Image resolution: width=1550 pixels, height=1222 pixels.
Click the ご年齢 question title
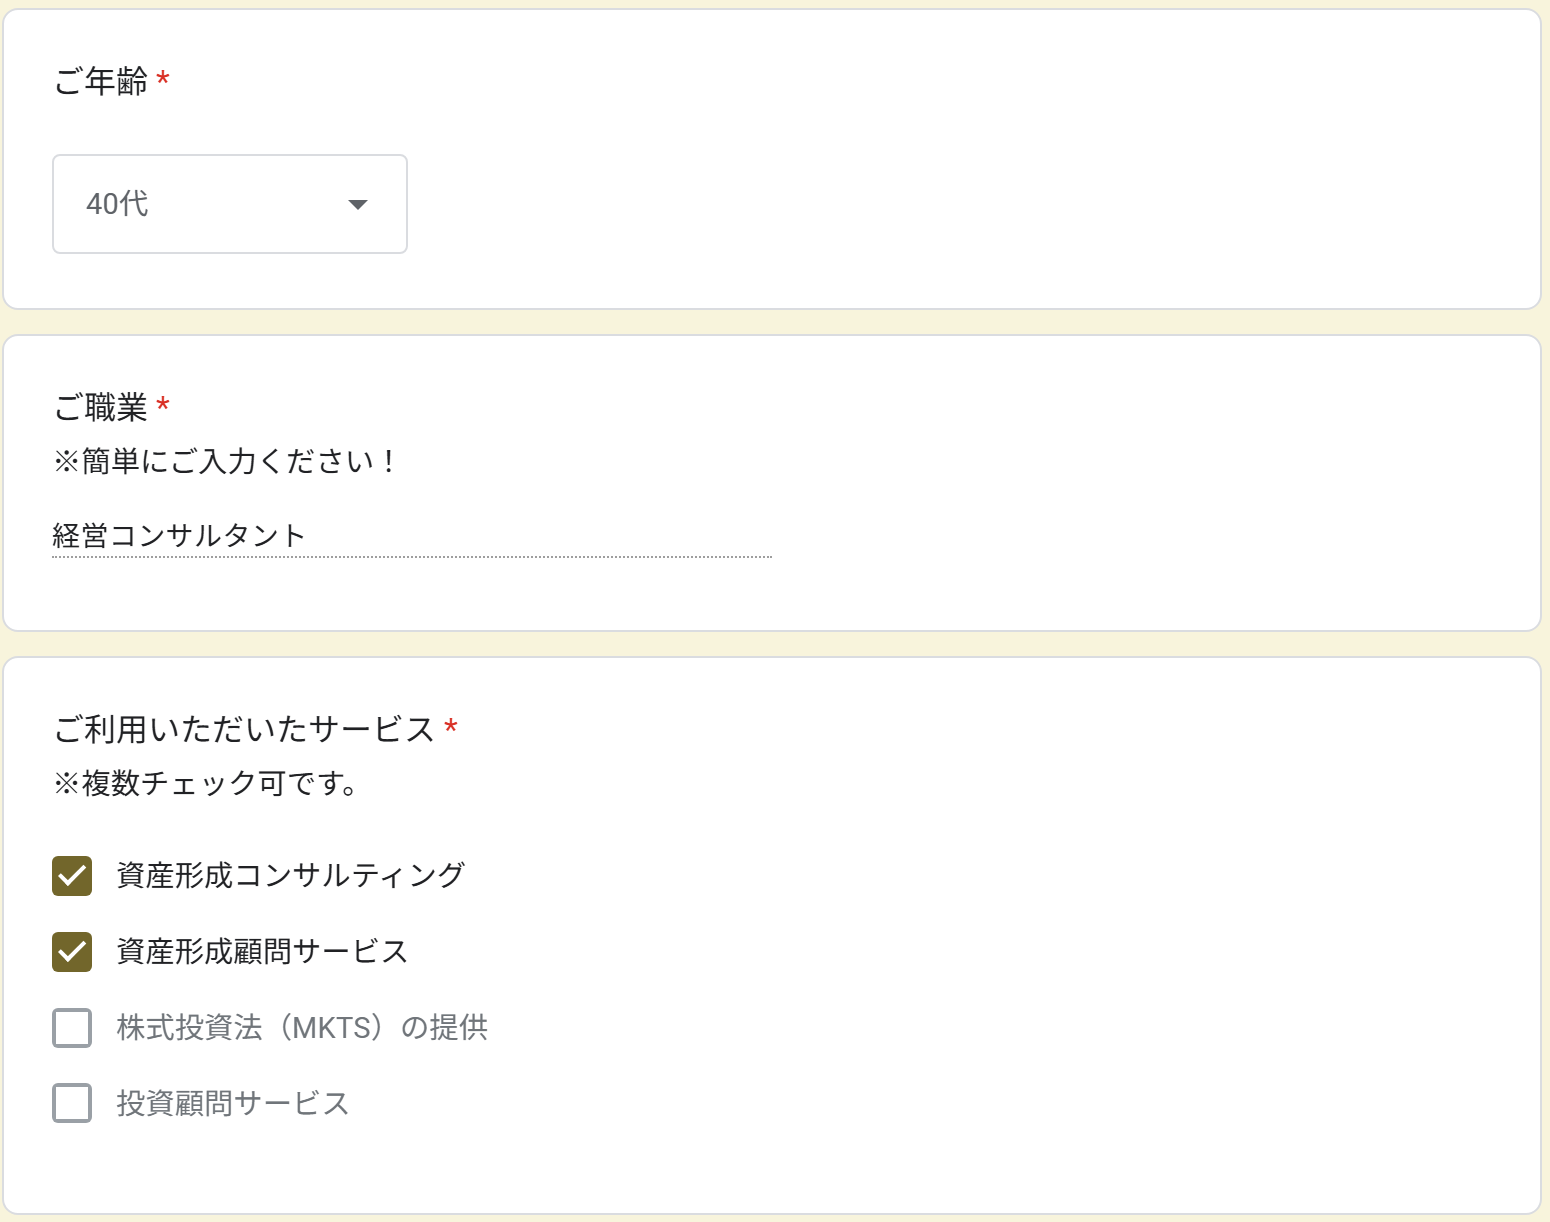[101, 81]
